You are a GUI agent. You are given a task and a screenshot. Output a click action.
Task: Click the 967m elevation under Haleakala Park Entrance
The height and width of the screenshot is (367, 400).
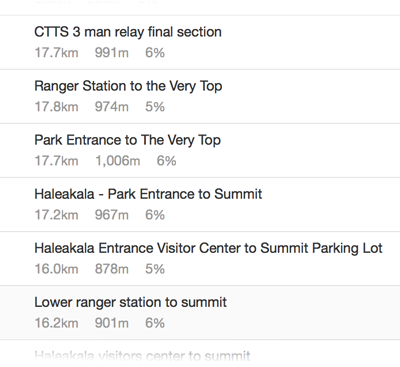112,215
